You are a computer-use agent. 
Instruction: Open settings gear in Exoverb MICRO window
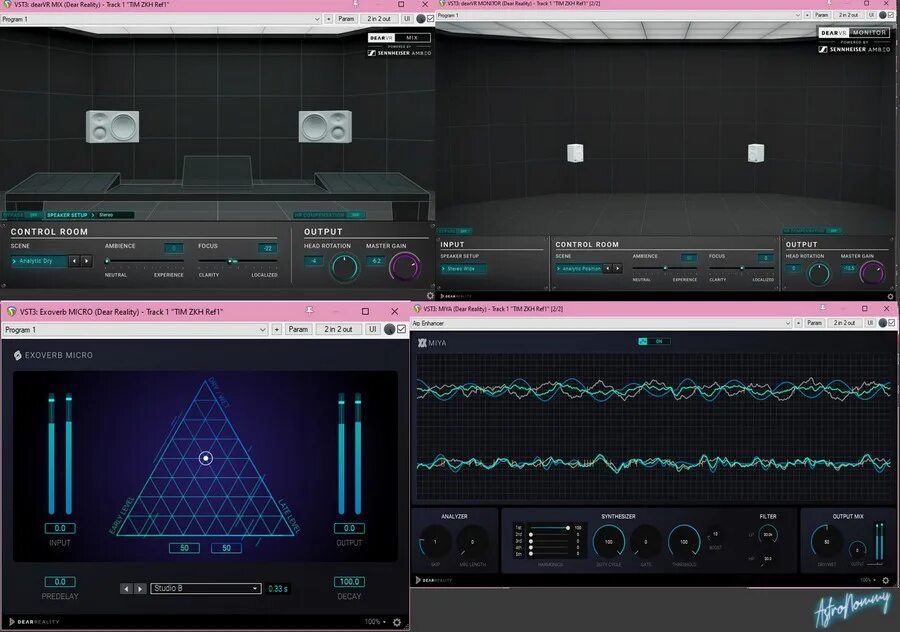click(x=397, y=622)
